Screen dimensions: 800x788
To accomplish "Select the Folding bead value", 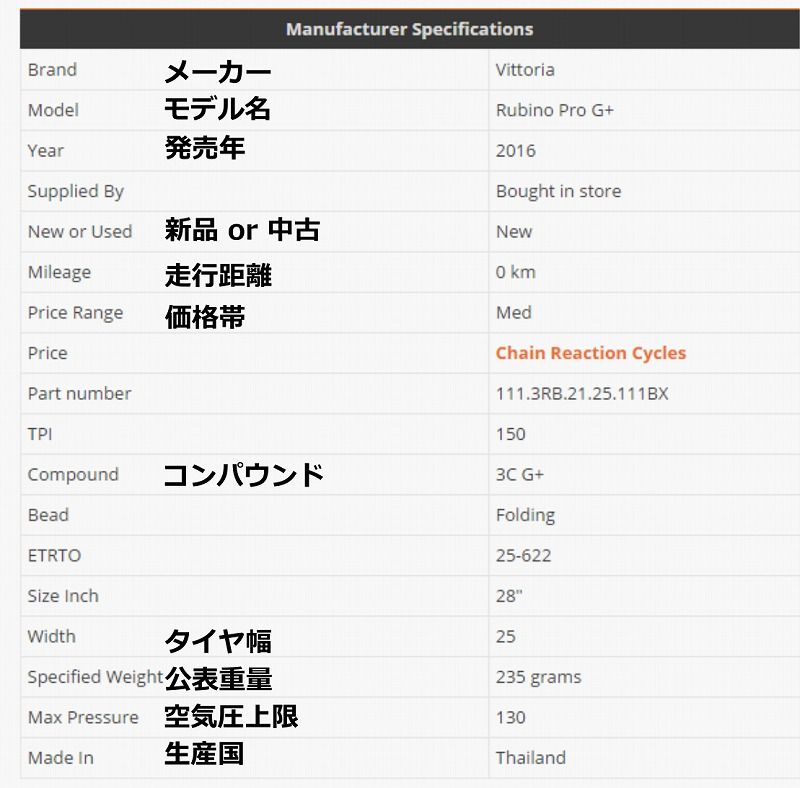I will (x=525, y=515).
